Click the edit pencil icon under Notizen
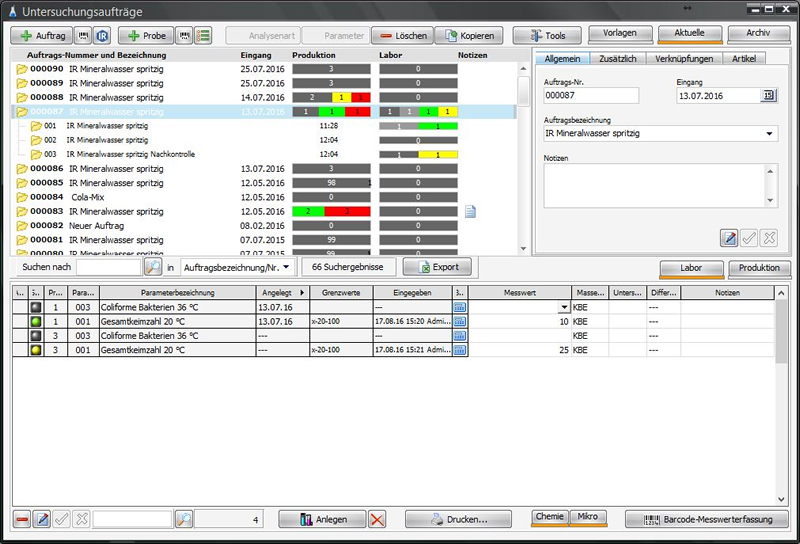Viewport: 800px width, 544px height. [x=729, y=237]
